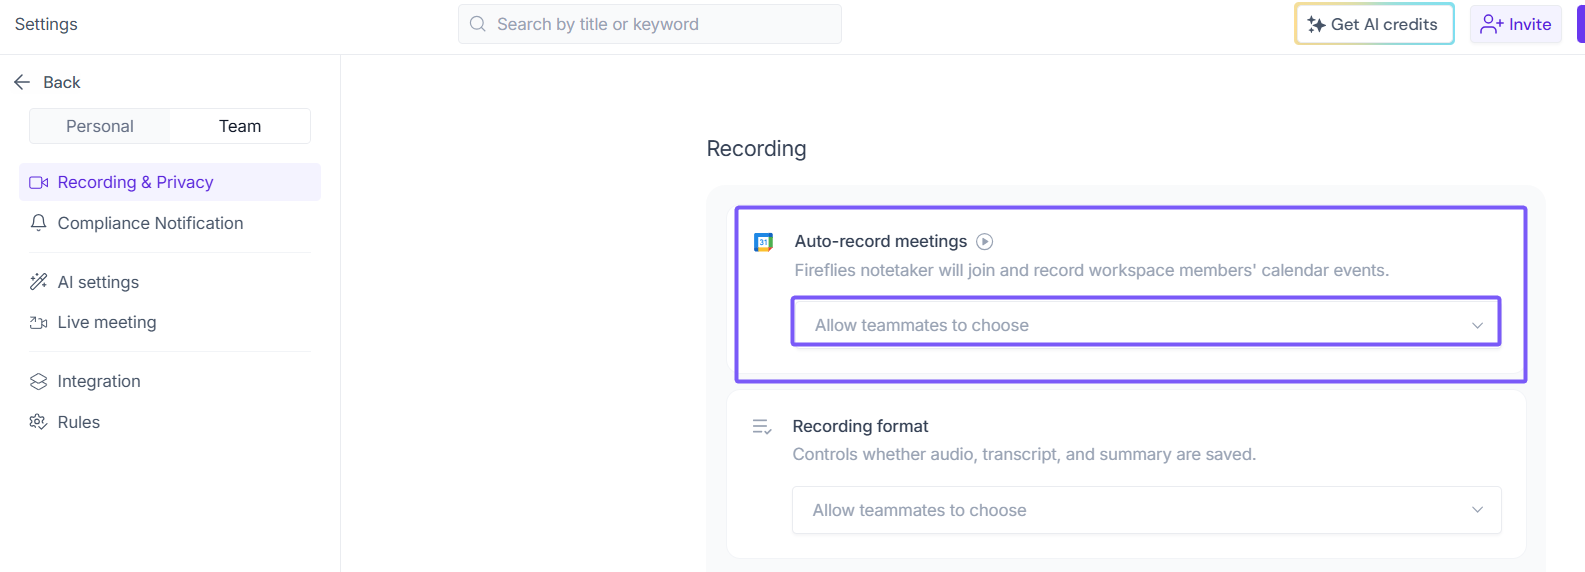1585x572 pixels.
Task: Open the Recording format dropdown
Action: 1145,510
